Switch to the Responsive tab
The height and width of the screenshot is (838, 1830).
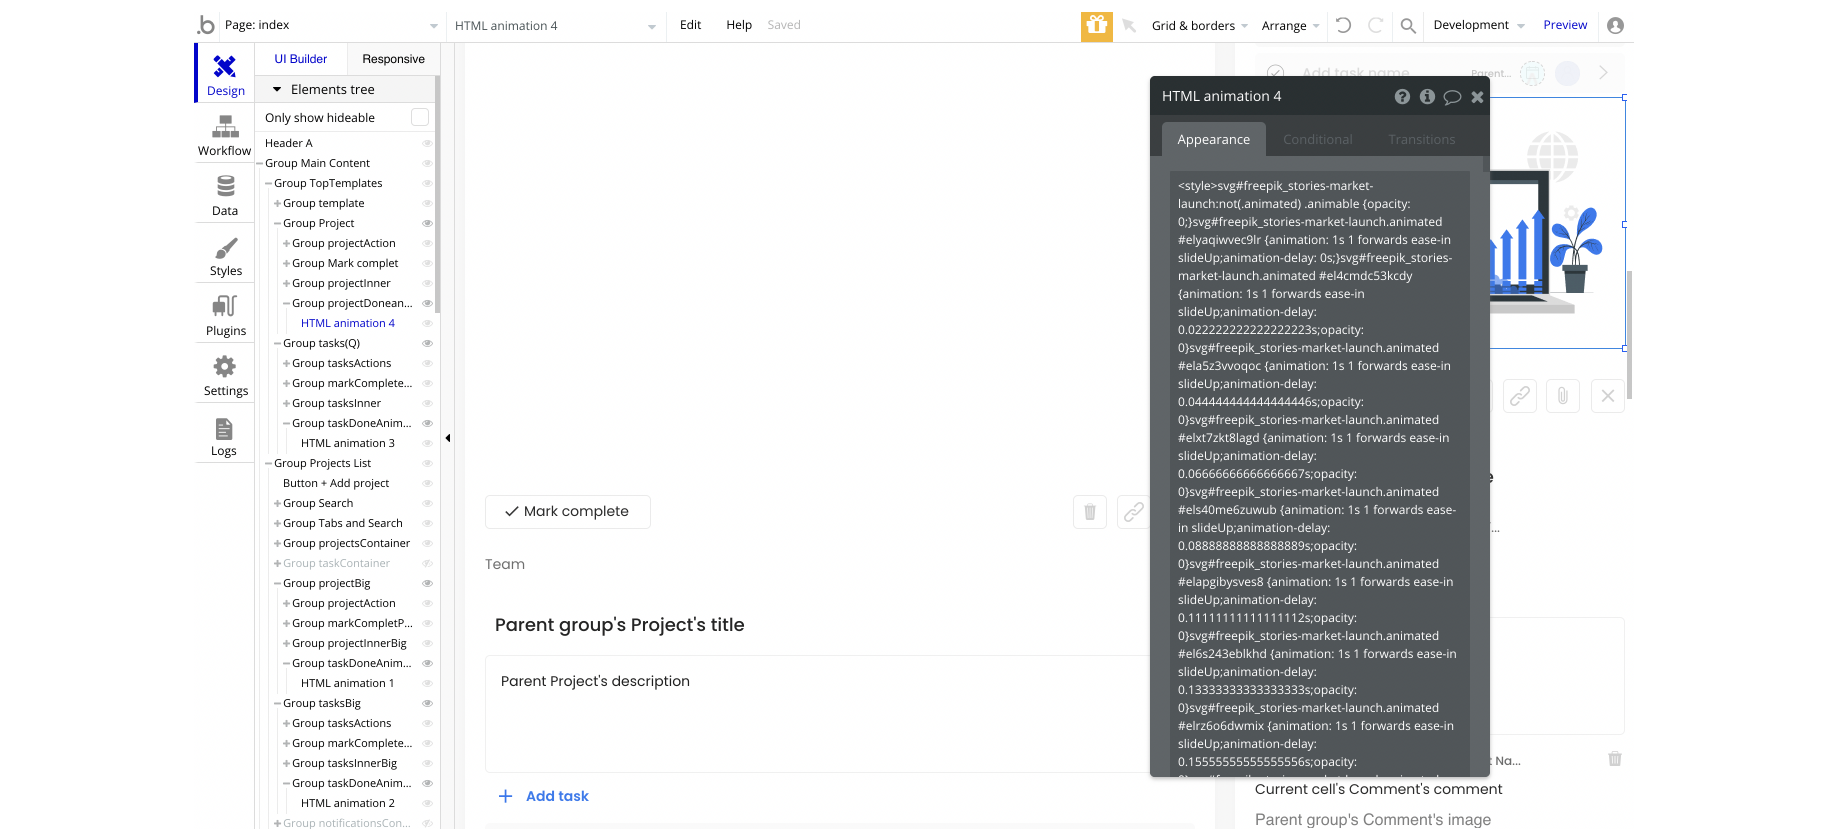[393, 59]
